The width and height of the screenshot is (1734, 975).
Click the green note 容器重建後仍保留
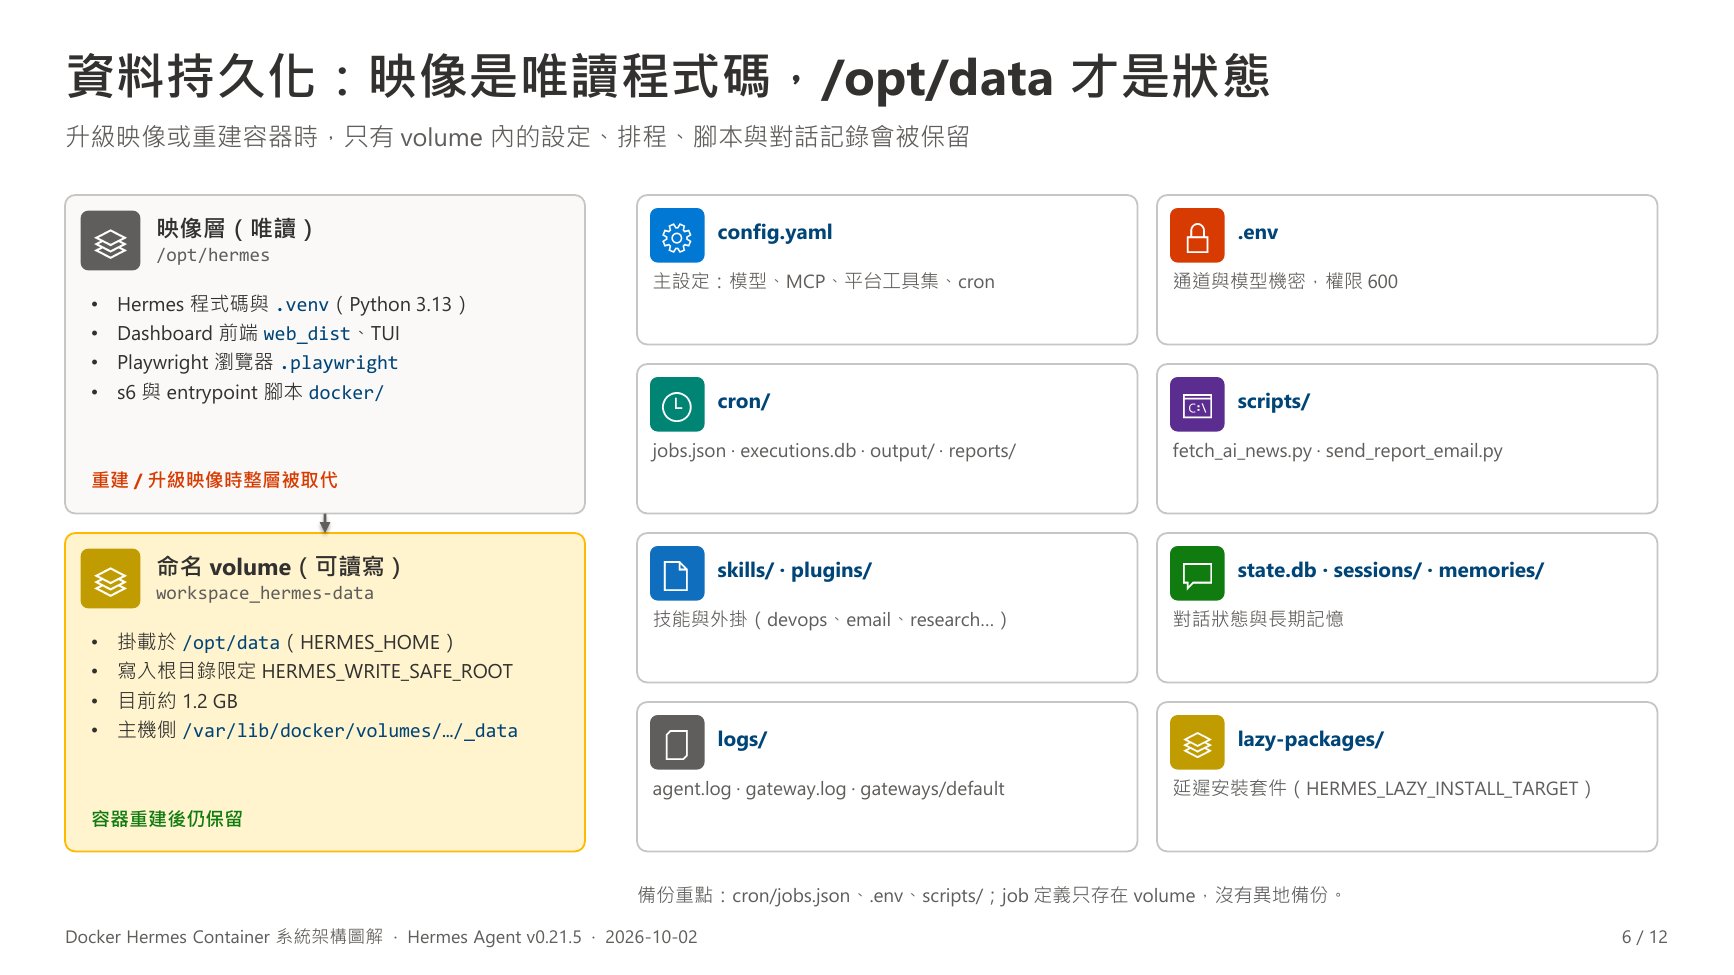click(167, 819)
